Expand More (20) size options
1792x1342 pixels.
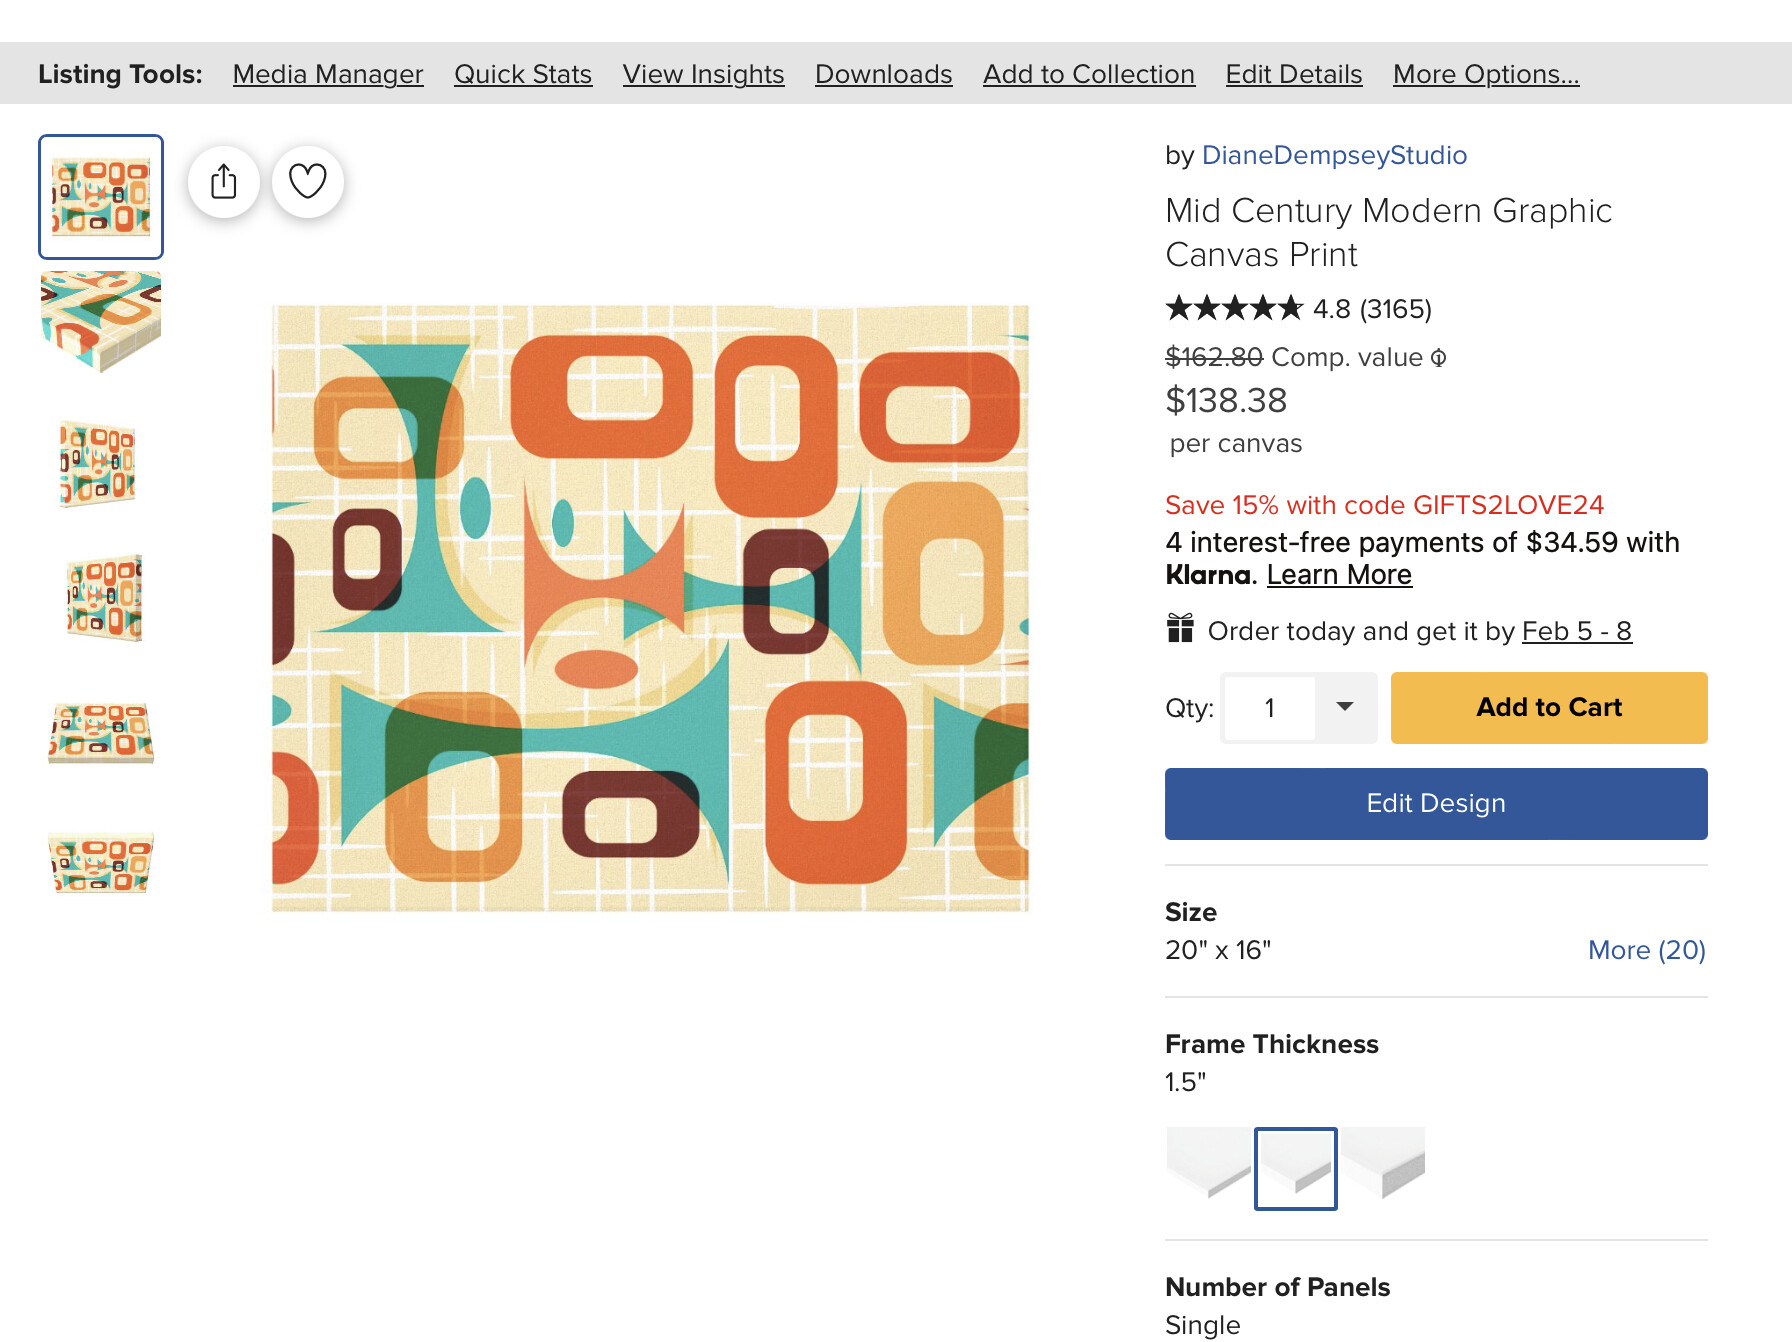1646,950
